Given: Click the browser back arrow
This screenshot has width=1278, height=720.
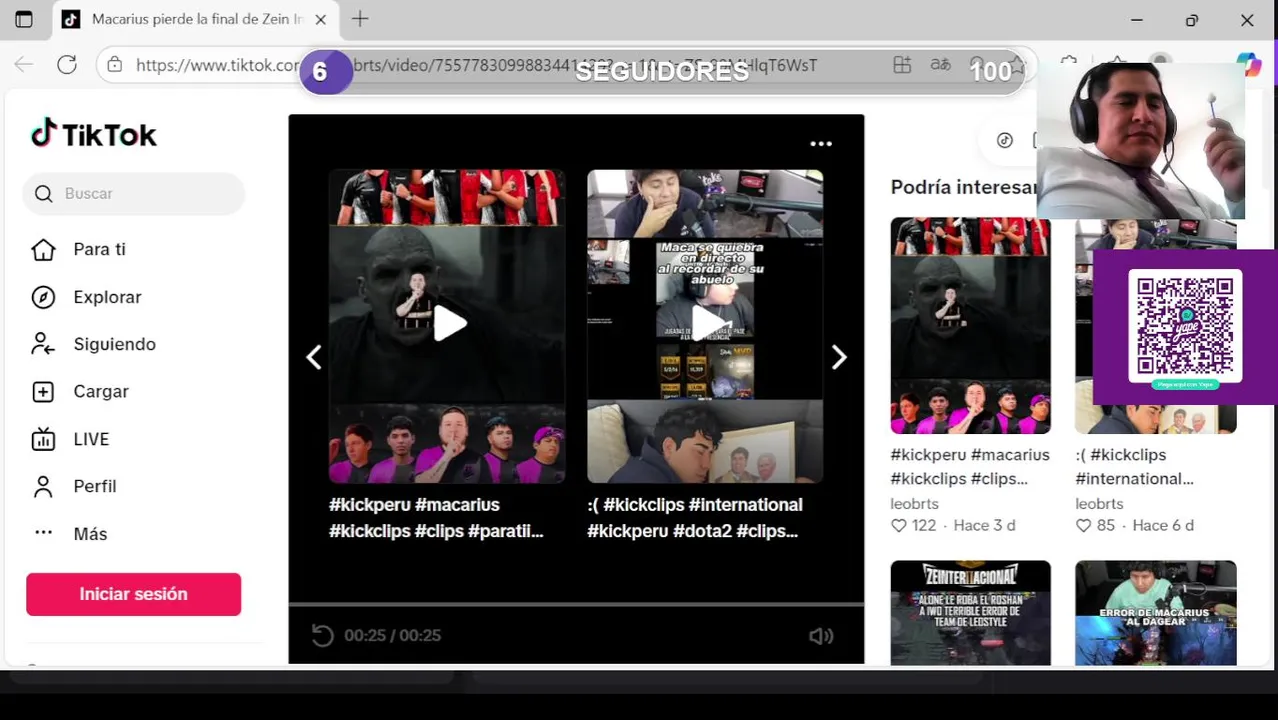Looking at the screenshot, I should tap(23, 65).
